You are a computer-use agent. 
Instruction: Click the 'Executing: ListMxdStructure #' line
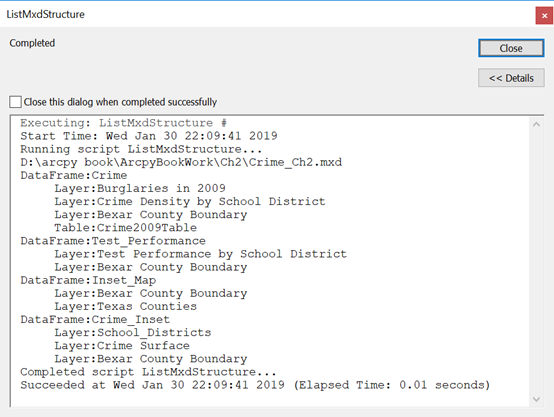pos(123,123)
